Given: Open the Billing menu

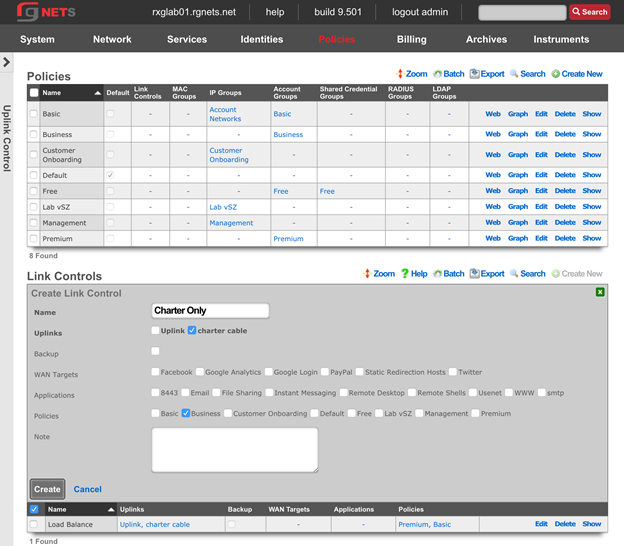Looking at the screenshot, I should [411, 39].
